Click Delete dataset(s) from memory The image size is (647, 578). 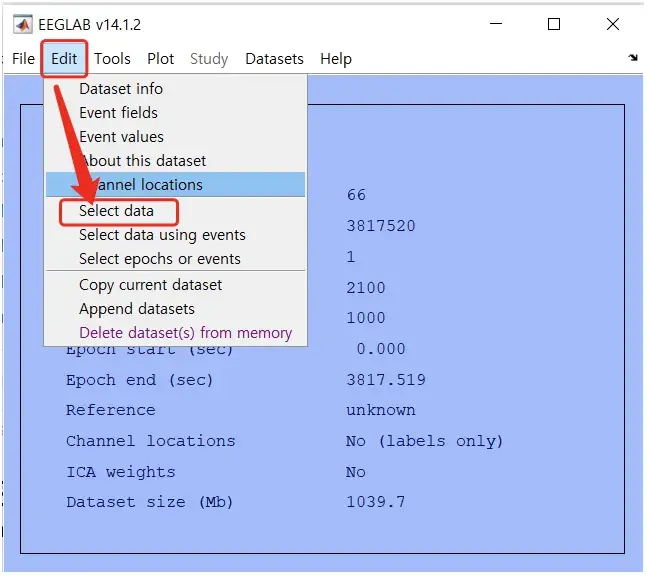click(x=185, y=333)
